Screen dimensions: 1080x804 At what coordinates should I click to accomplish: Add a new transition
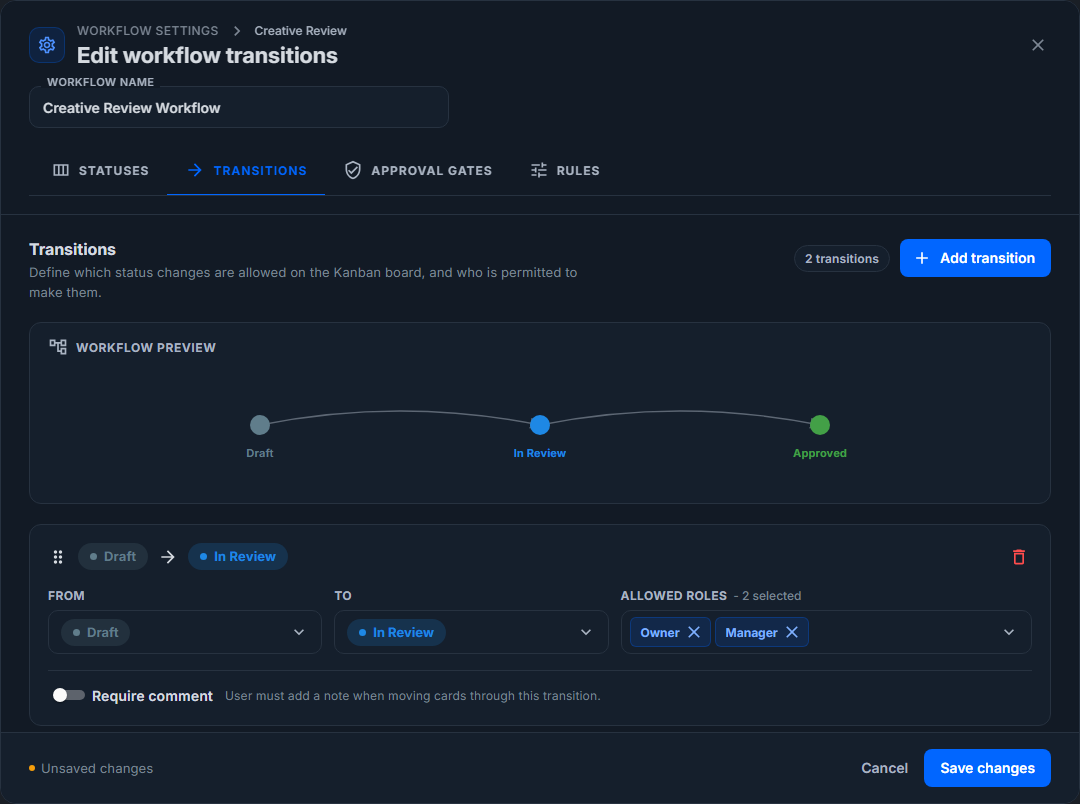coord(975,258)
